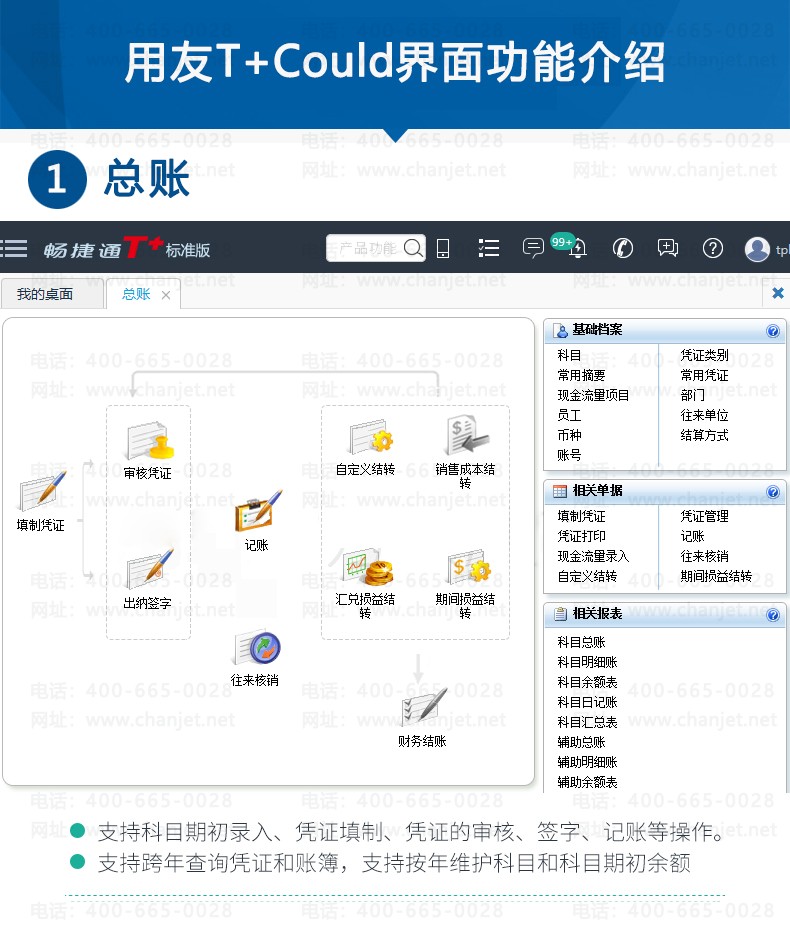Open 常用摘要 link
Screen dimensions: 790x930
[x=581, y=375]
